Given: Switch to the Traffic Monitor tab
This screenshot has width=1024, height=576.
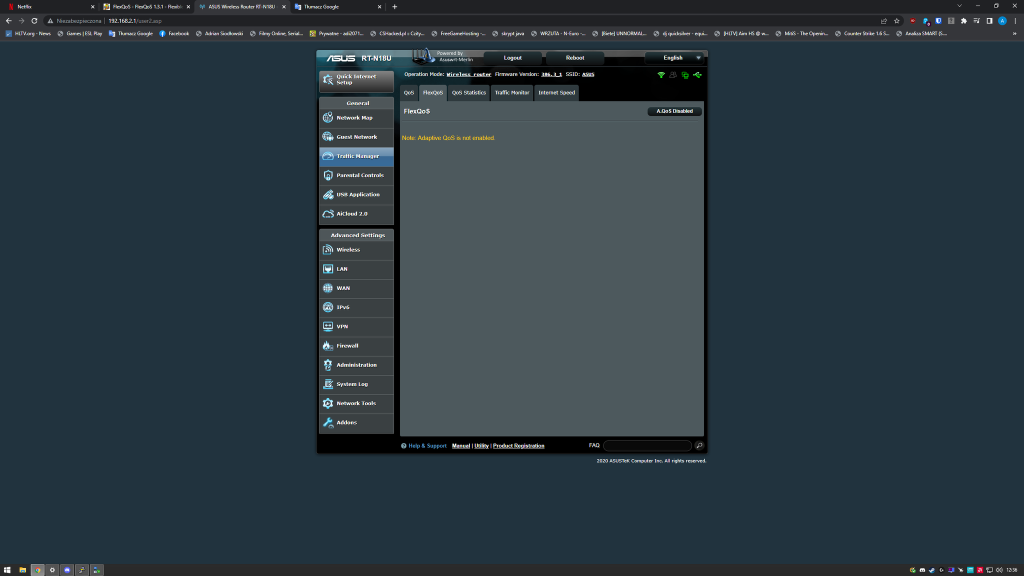Looking at the screenshot, I should pos(512,93).
